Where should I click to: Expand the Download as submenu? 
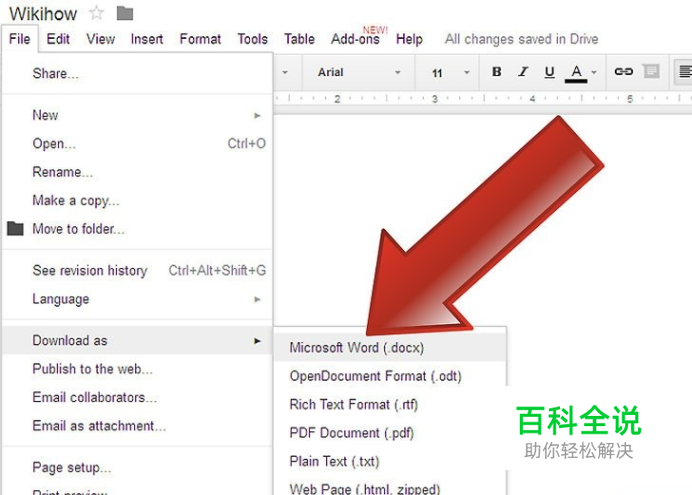pos(138,340)
